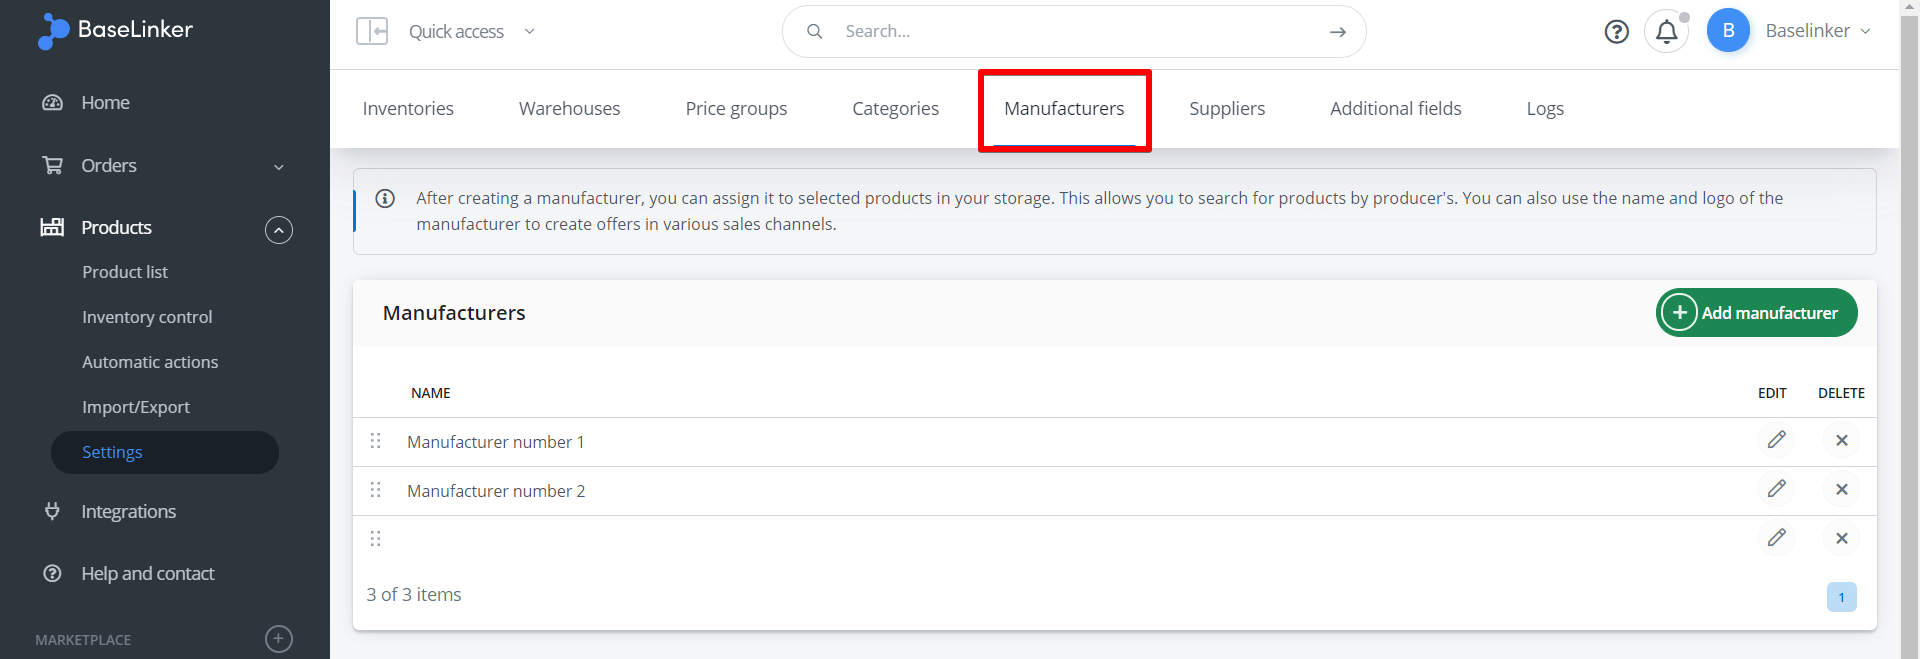Collapse sidebar using the panel toggle icon
Image resolution: width=1920 pixels, height=659 pixels.
click(372, 31)
